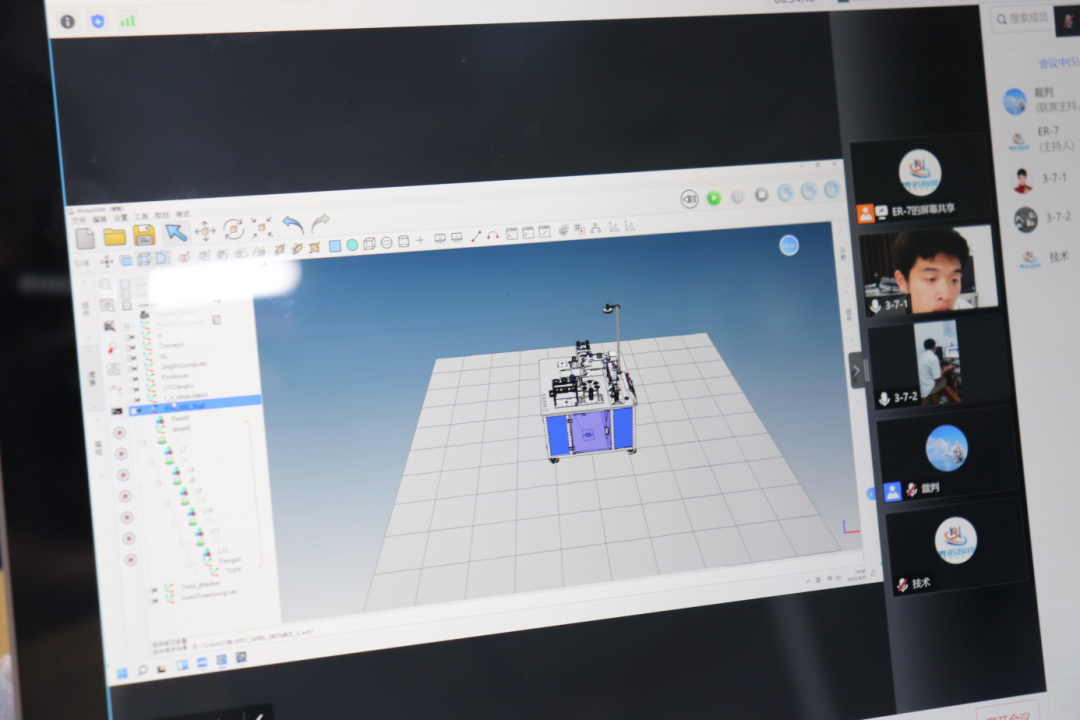
Task: Open the Windows Start button in the shared taskbar
Action: [x=122, y=673]
